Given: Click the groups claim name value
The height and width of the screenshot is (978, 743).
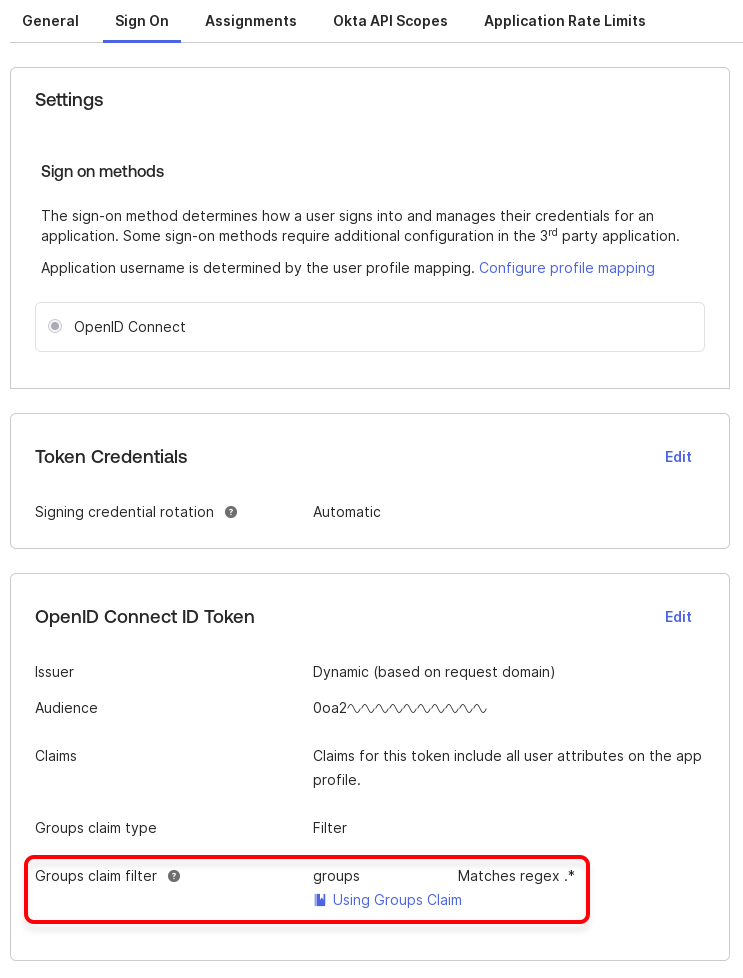Looking at the screenshot, I should (336, 876).
